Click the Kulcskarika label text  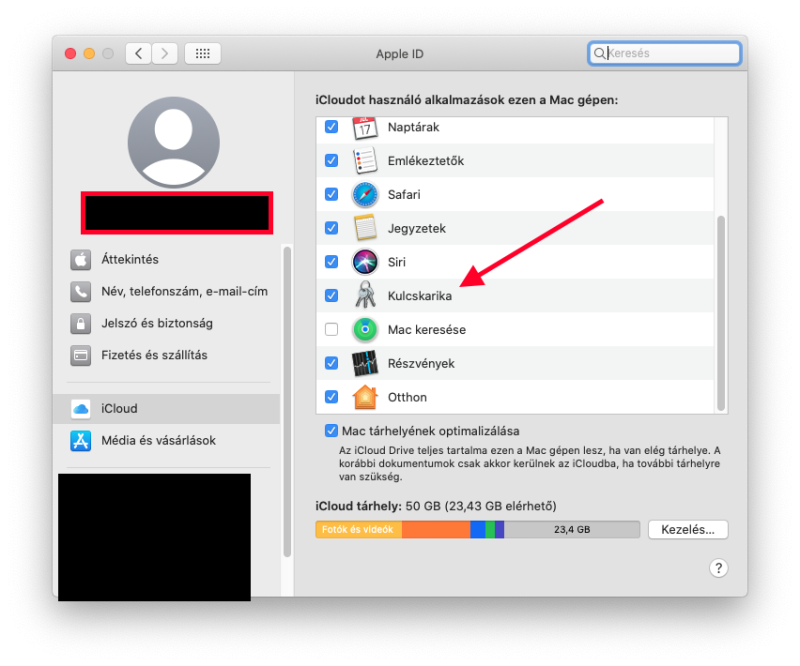(x=420, y=296)
